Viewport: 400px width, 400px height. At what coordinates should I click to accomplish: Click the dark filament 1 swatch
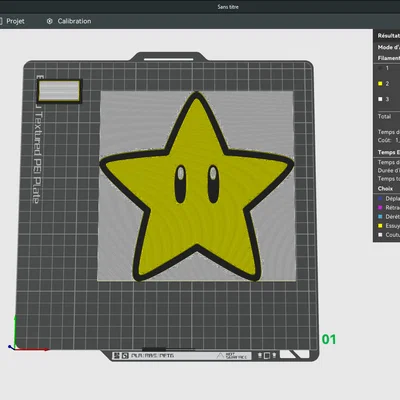pyautogui.click(x=380, y=68)
